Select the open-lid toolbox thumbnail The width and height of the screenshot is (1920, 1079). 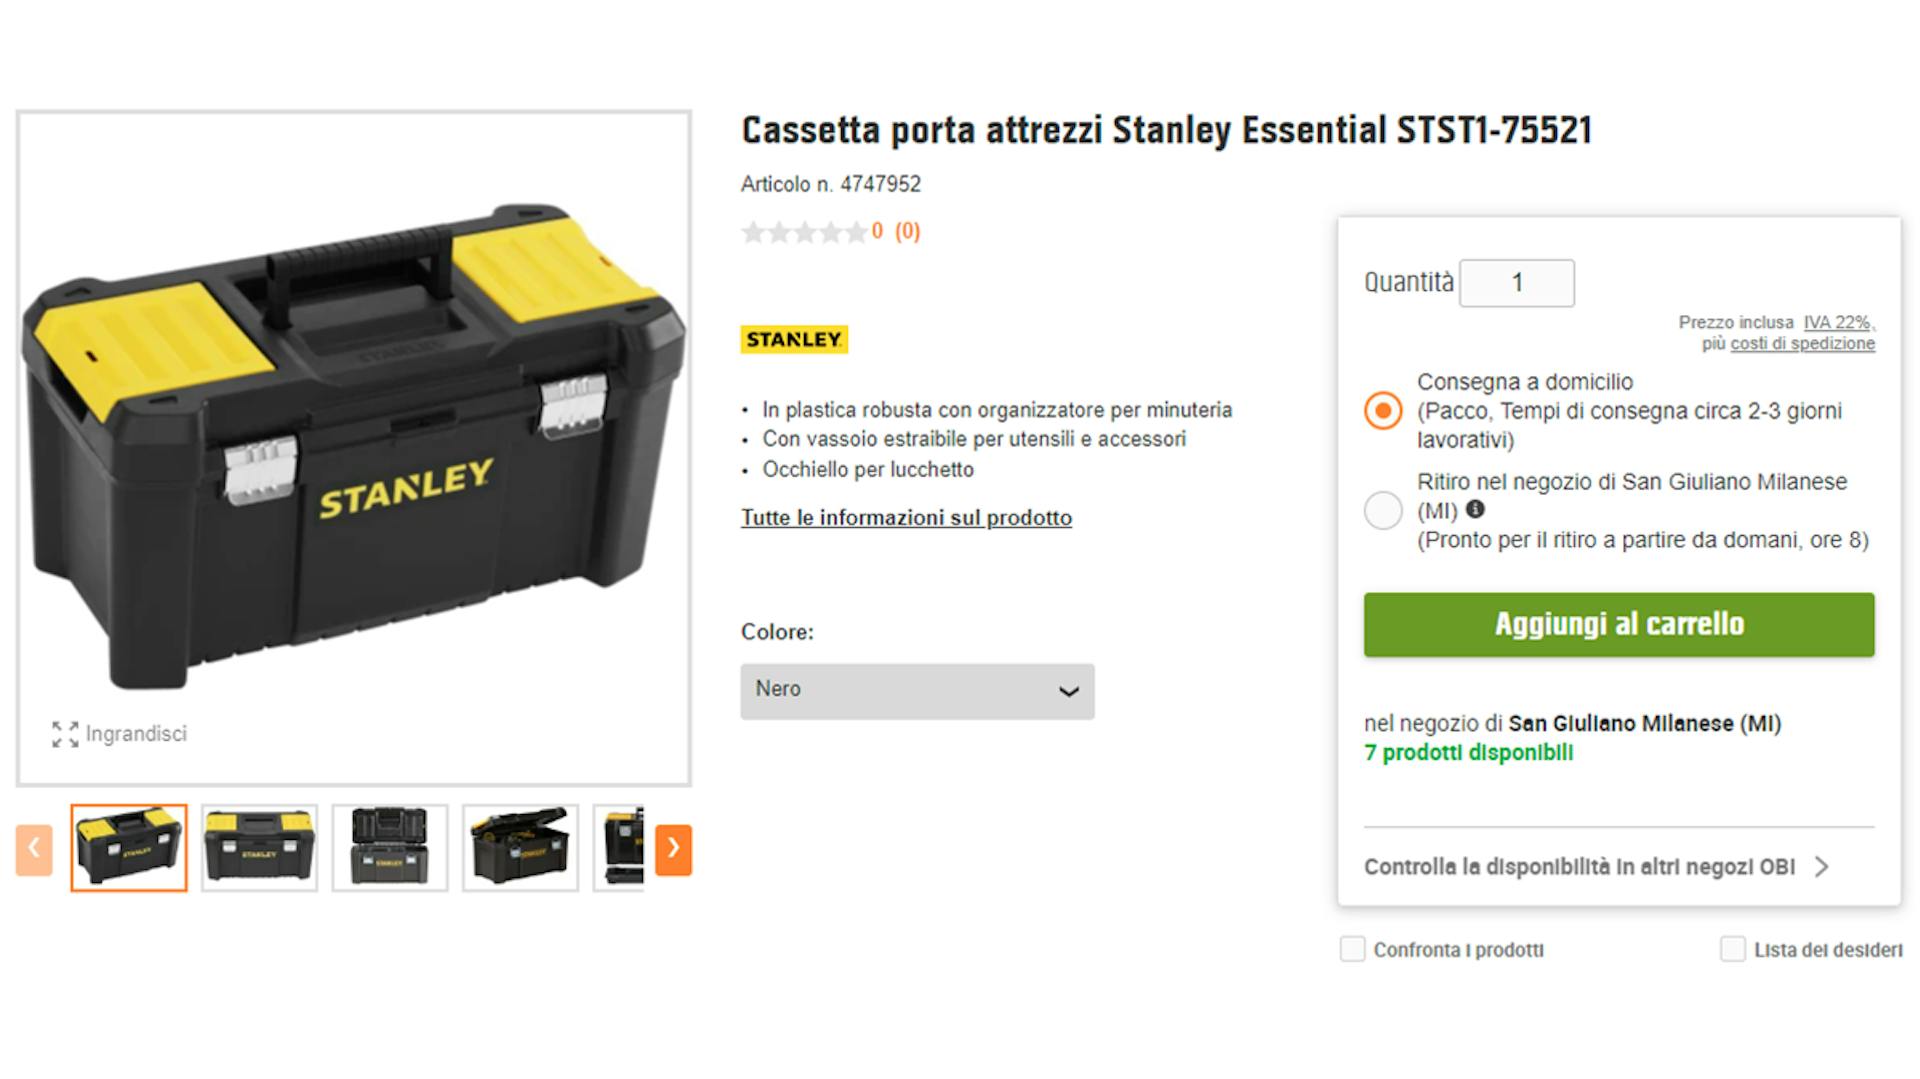pos(520,848)
